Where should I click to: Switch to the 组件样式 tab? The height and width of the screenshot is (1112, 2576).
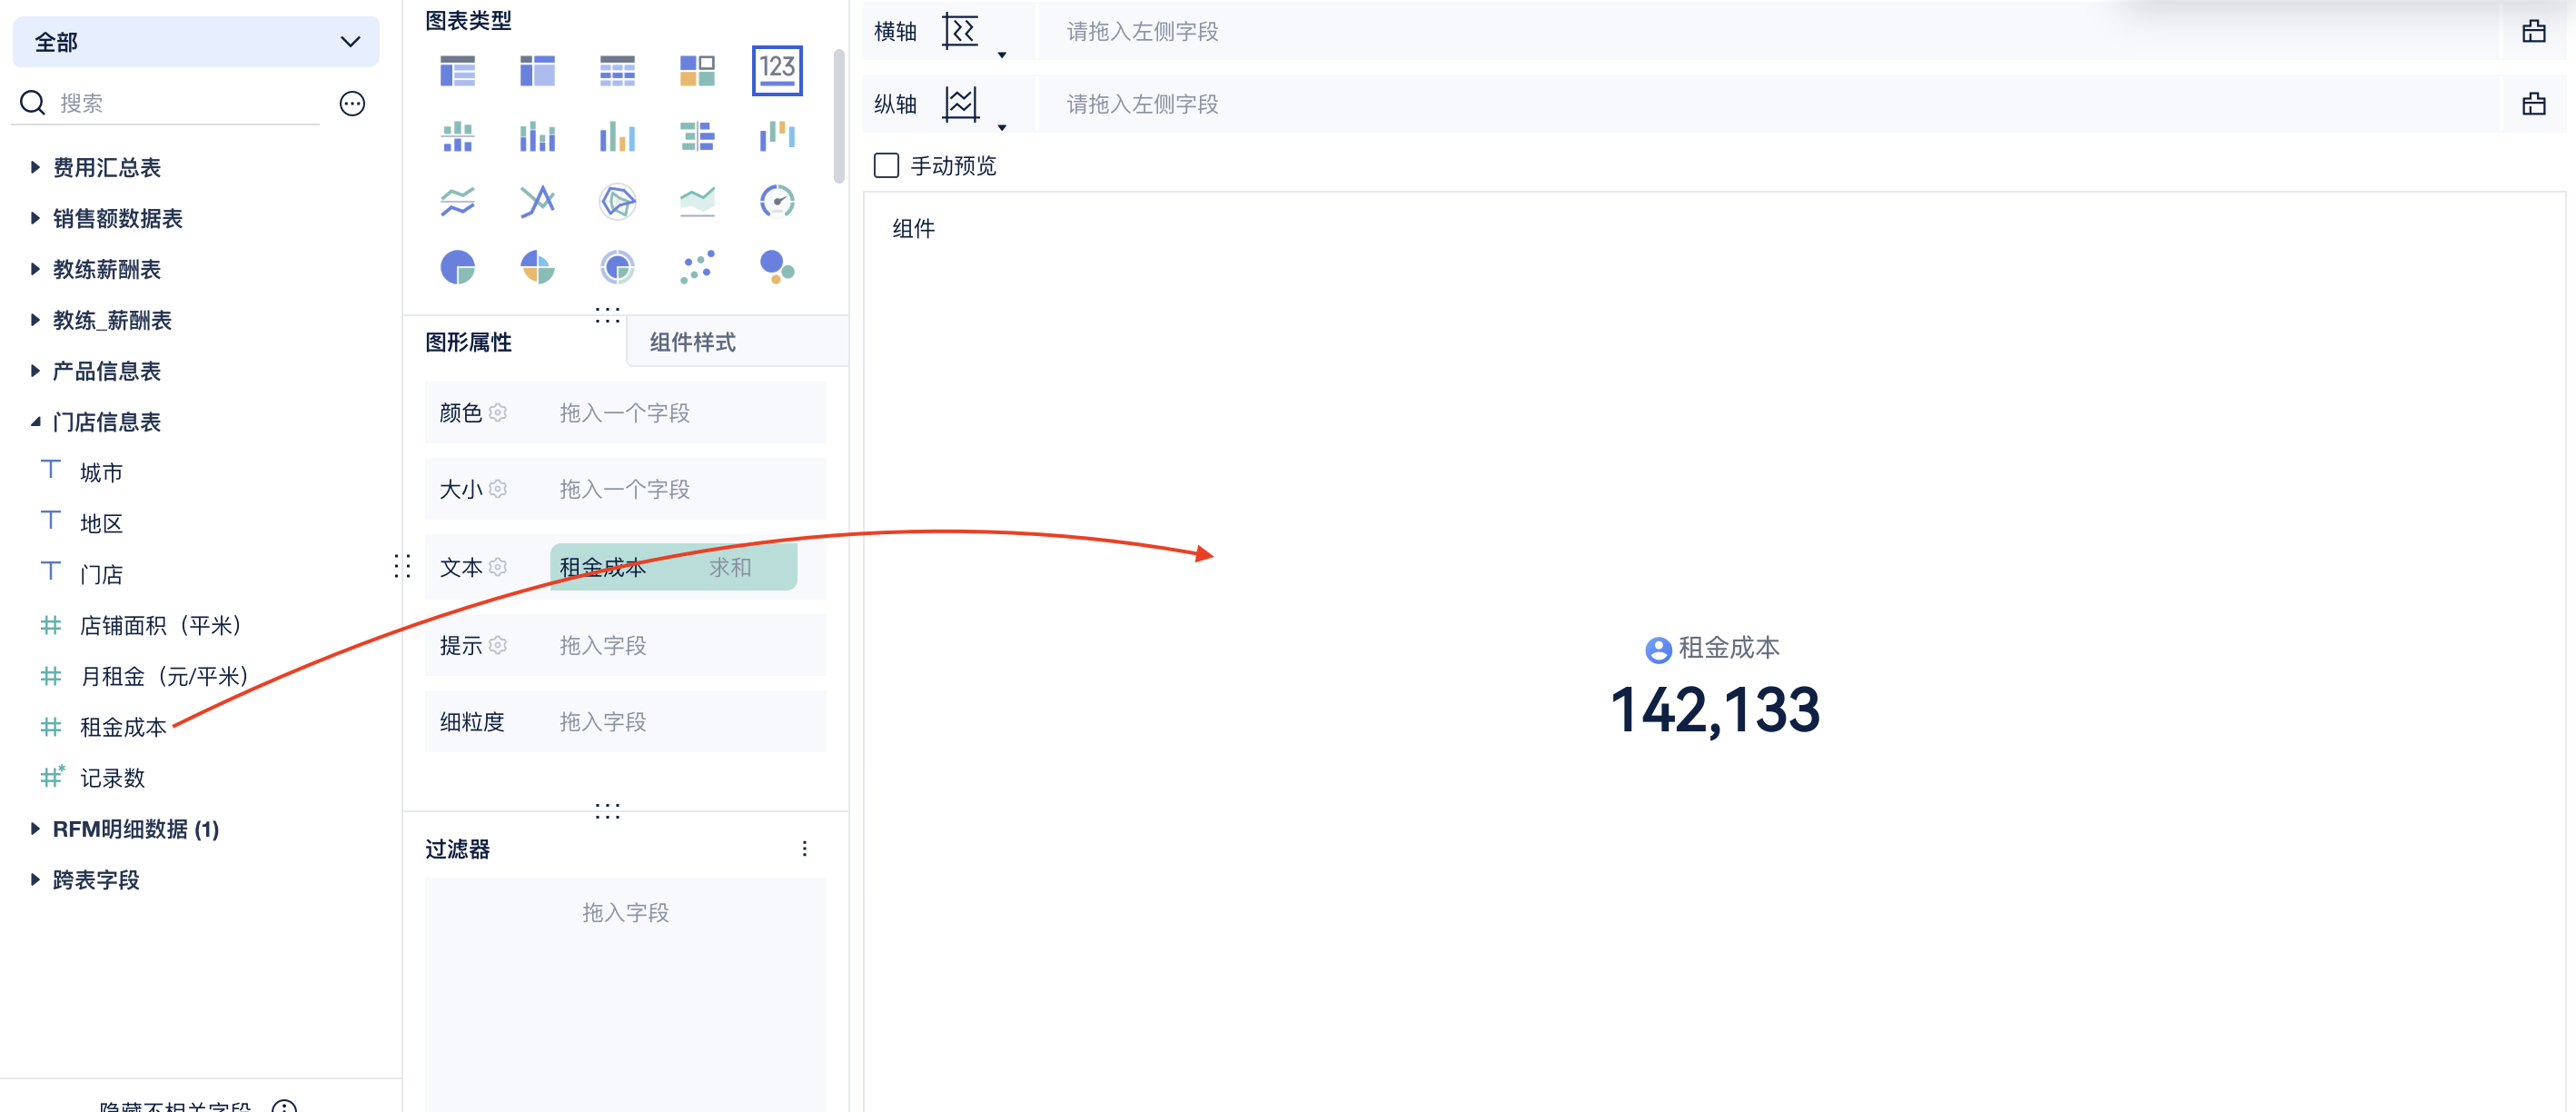(x=692, y=342)
